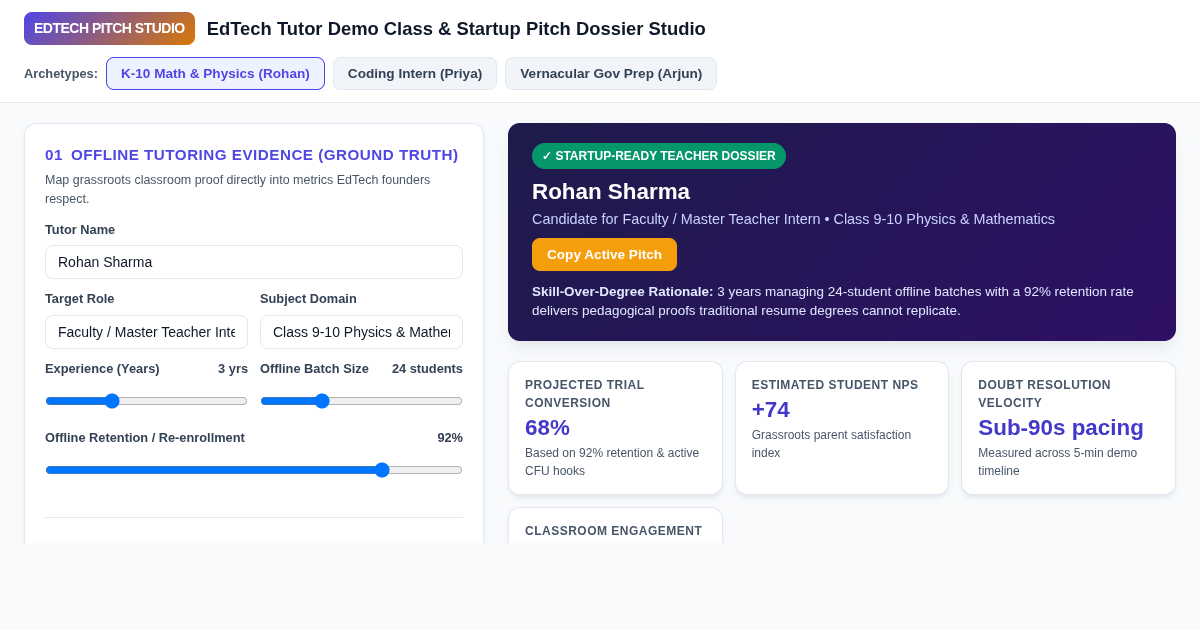Open the Projected Trial Conversion card

click(x=615, y=428)
